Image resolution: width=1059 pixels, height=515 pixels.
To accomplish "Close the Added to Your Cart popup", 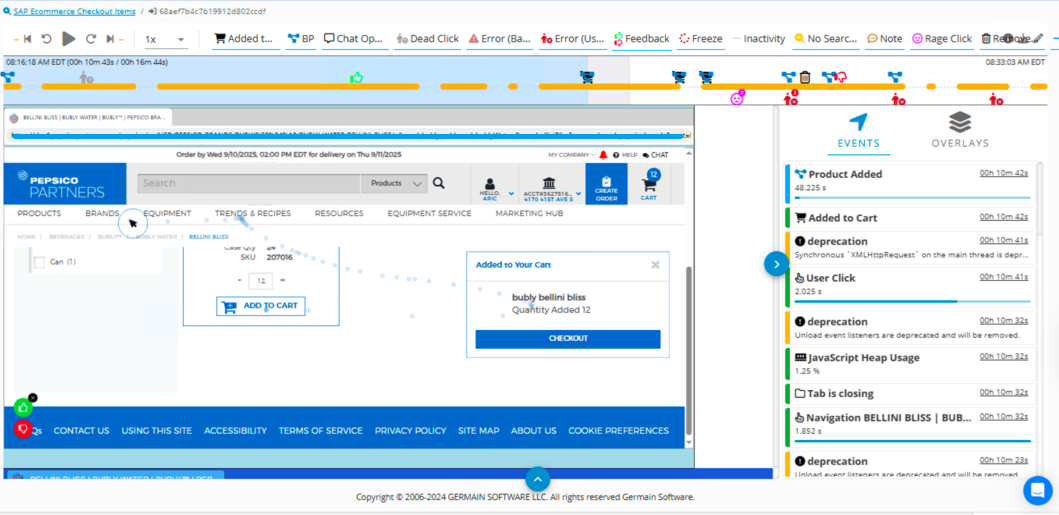I will 655,265.
